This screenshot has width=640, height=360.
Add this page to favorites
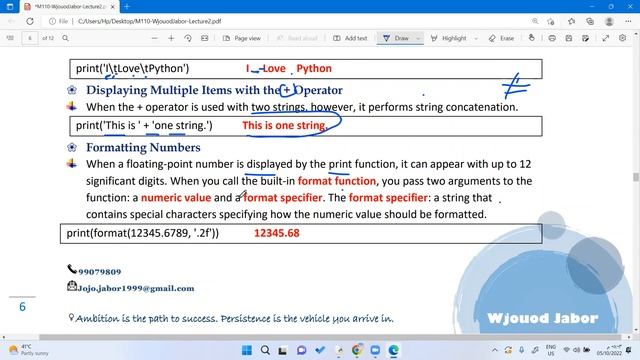point(551,21)
